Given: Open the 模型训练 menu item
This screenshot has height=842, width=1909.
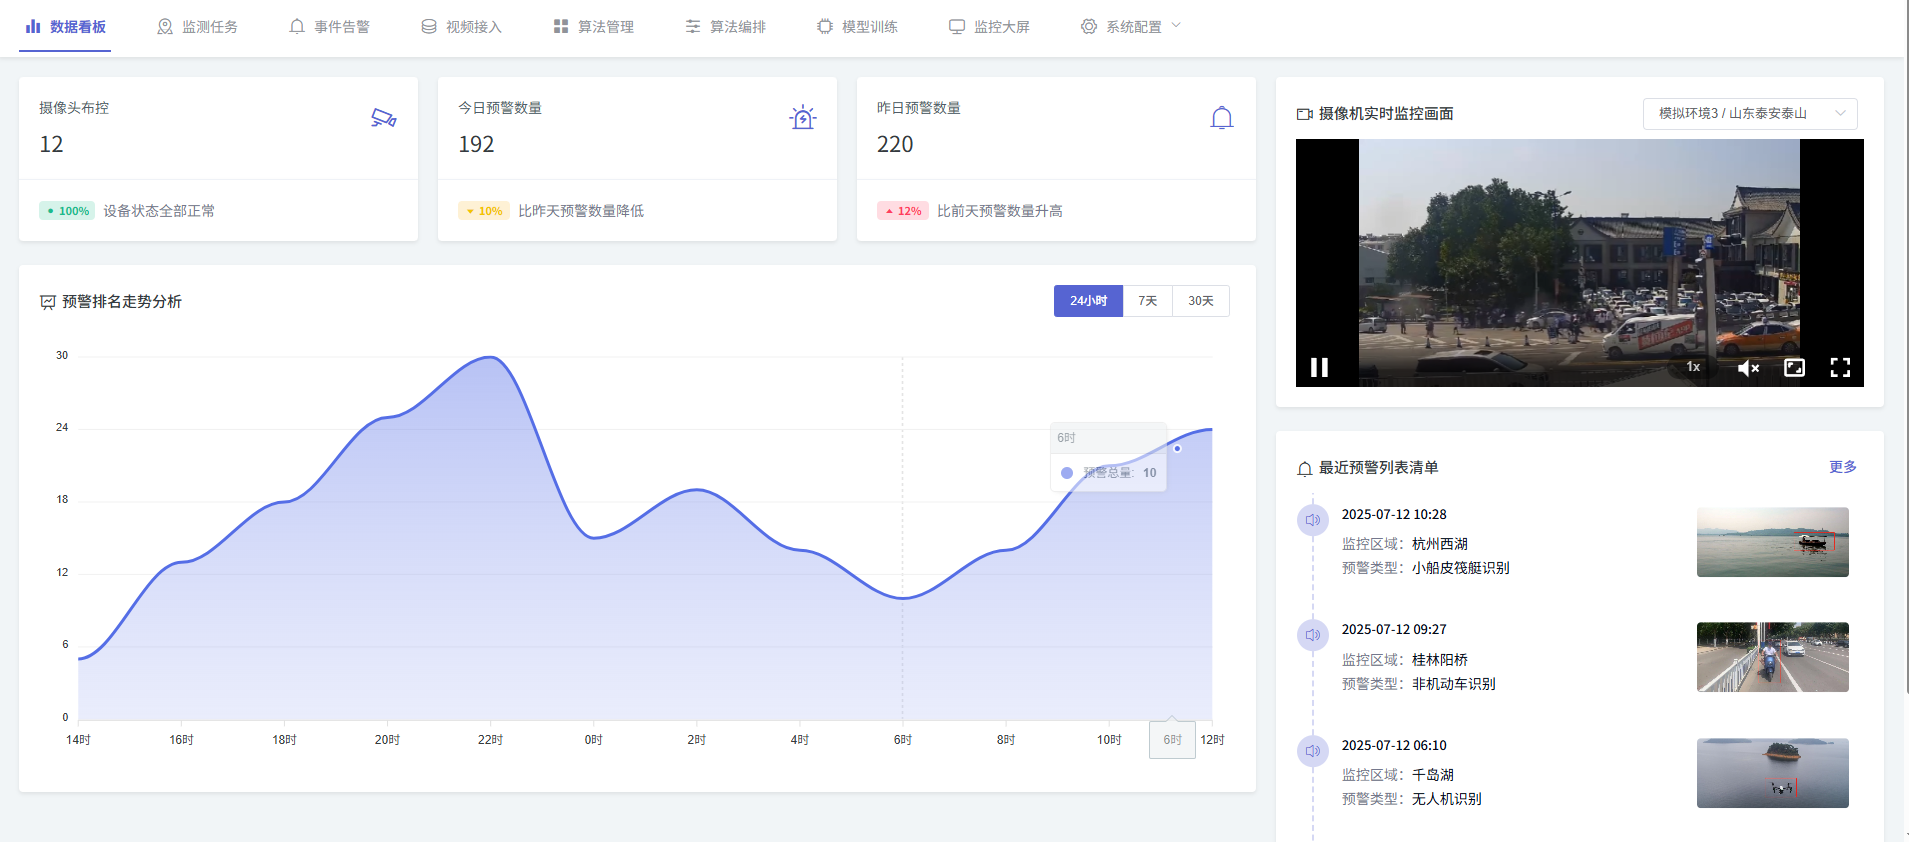Looking at the screenshot, I should (858, 27).
